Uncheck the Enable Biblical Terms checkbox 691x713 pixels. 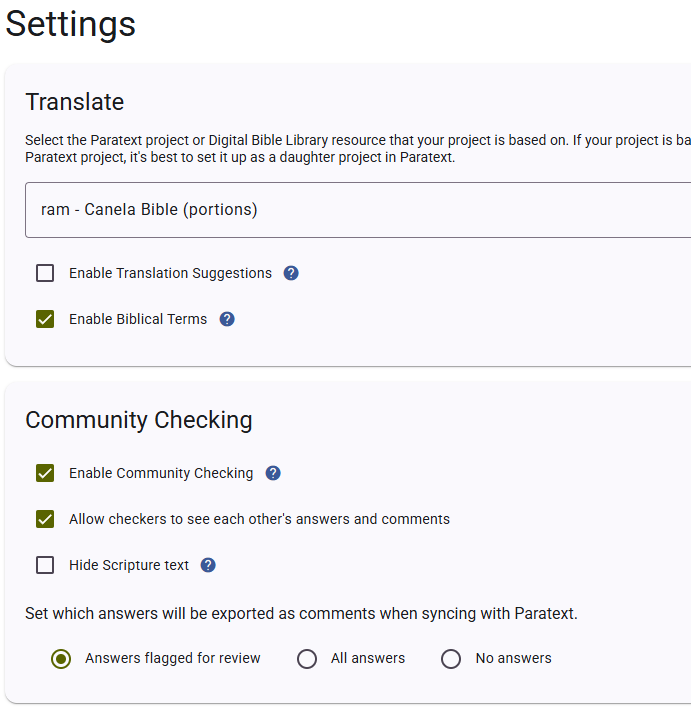click(x=45, y=319)
